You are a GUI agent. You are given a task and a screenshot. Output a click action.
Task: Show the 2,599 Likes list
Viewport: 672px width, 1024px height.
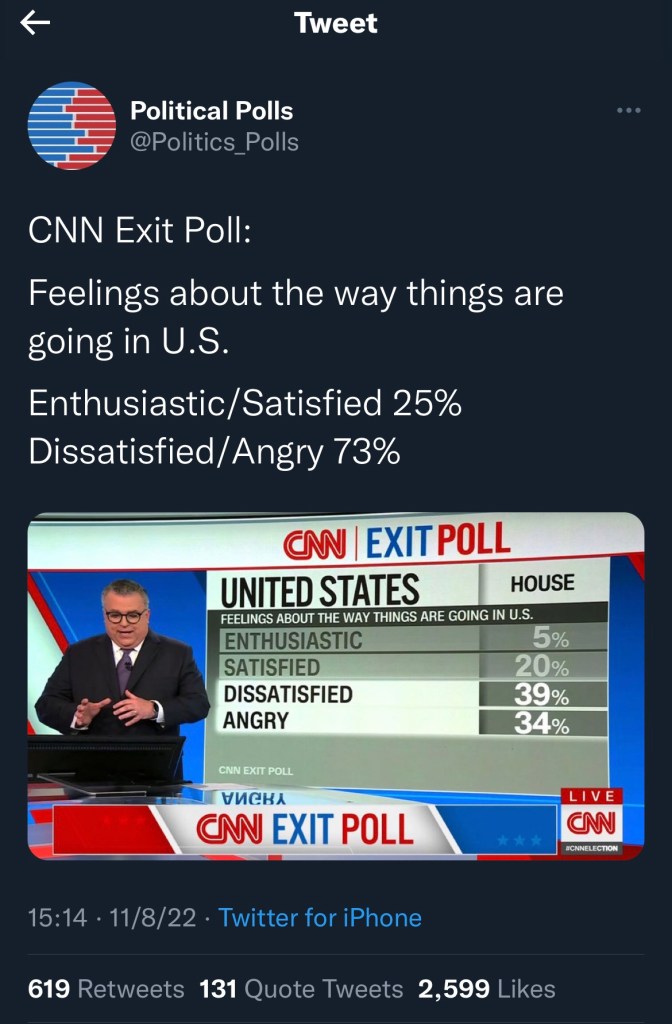(x=486, y=989)
